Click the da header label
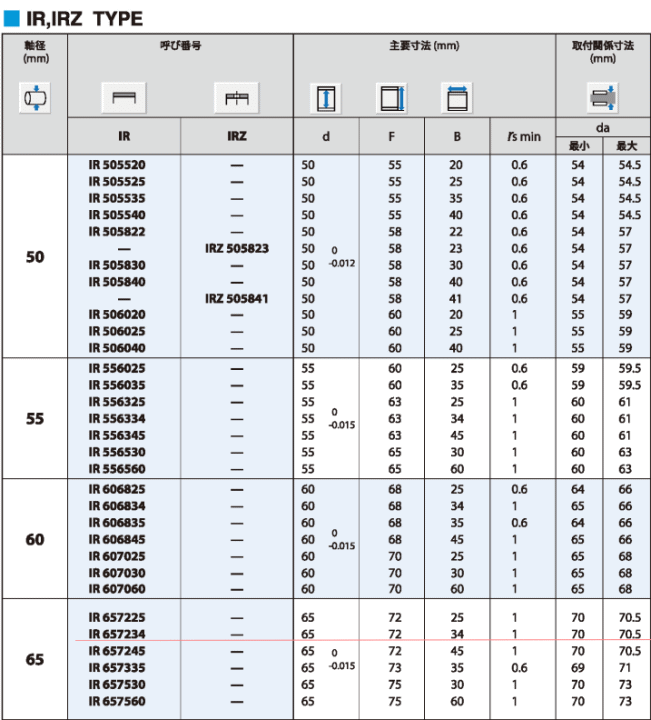This screenshot has width=651, height=720. pyautogui.click(x=602, y=128)
